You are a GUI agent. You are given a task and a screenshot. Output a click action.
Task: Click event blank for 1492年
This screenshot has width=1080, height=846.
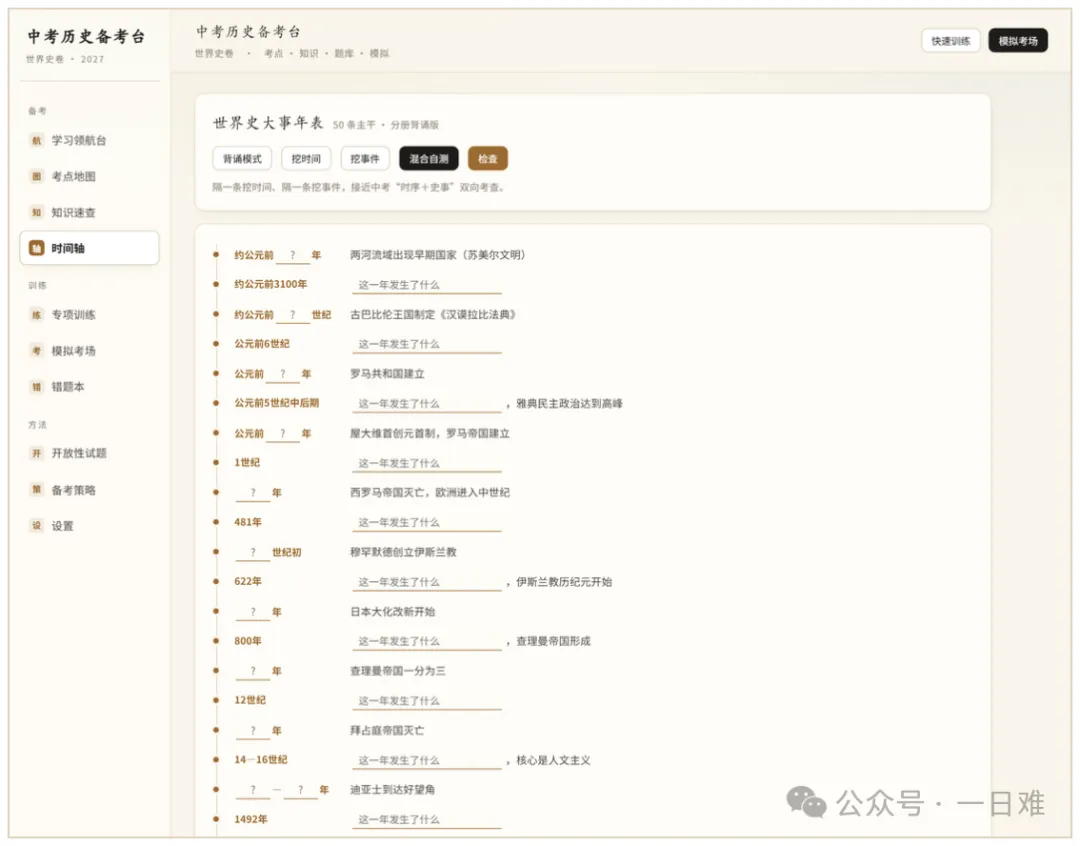click(426, 820)
